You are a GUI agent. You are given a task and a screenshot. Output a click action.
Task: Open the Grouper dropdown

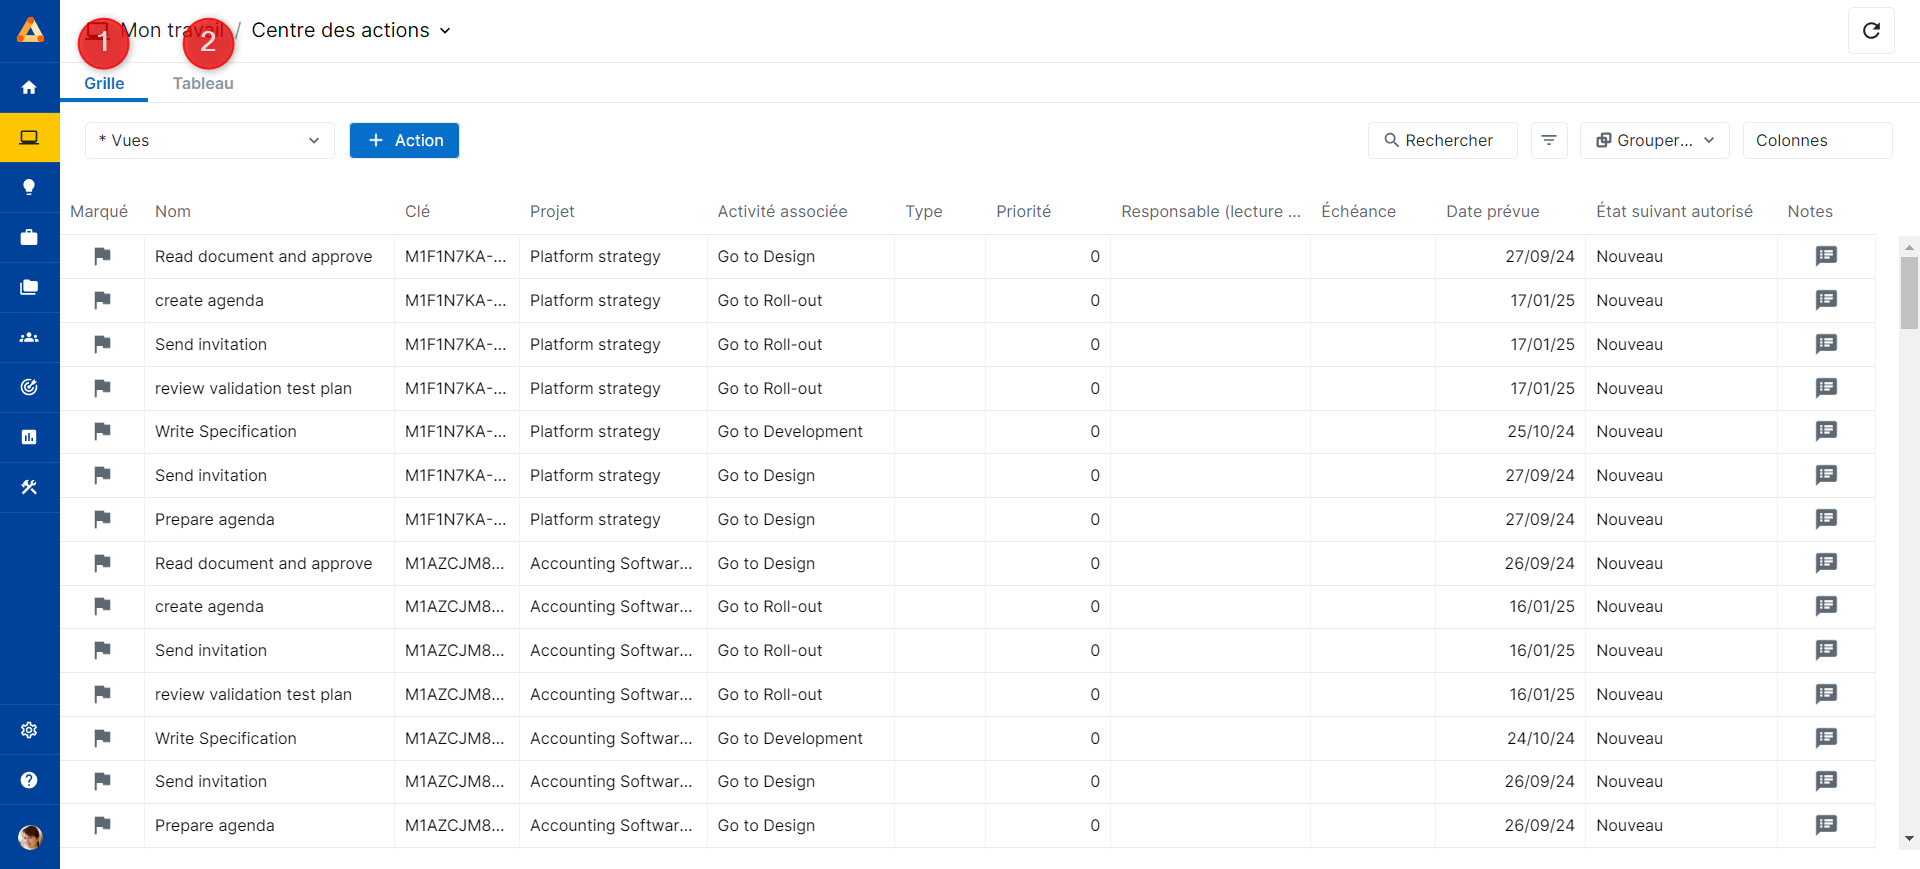coord(1655,141)
